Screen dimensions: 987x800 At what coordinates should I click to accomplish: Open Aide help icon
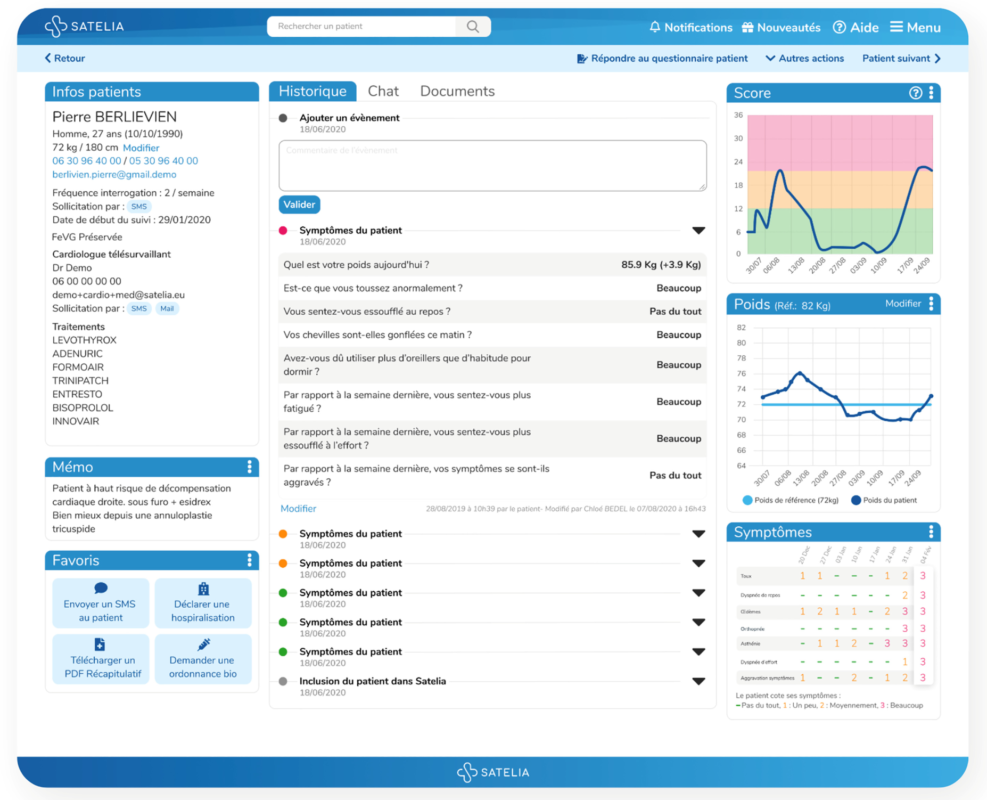(839, 27)
